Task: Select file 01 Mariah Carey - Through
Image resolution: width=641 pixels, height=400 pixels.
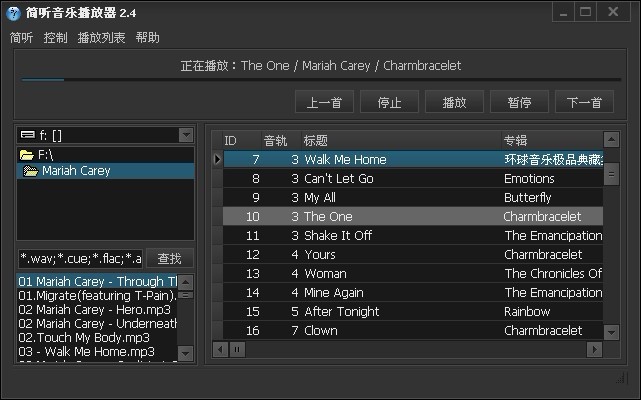Action: click(x=97, y=281)
